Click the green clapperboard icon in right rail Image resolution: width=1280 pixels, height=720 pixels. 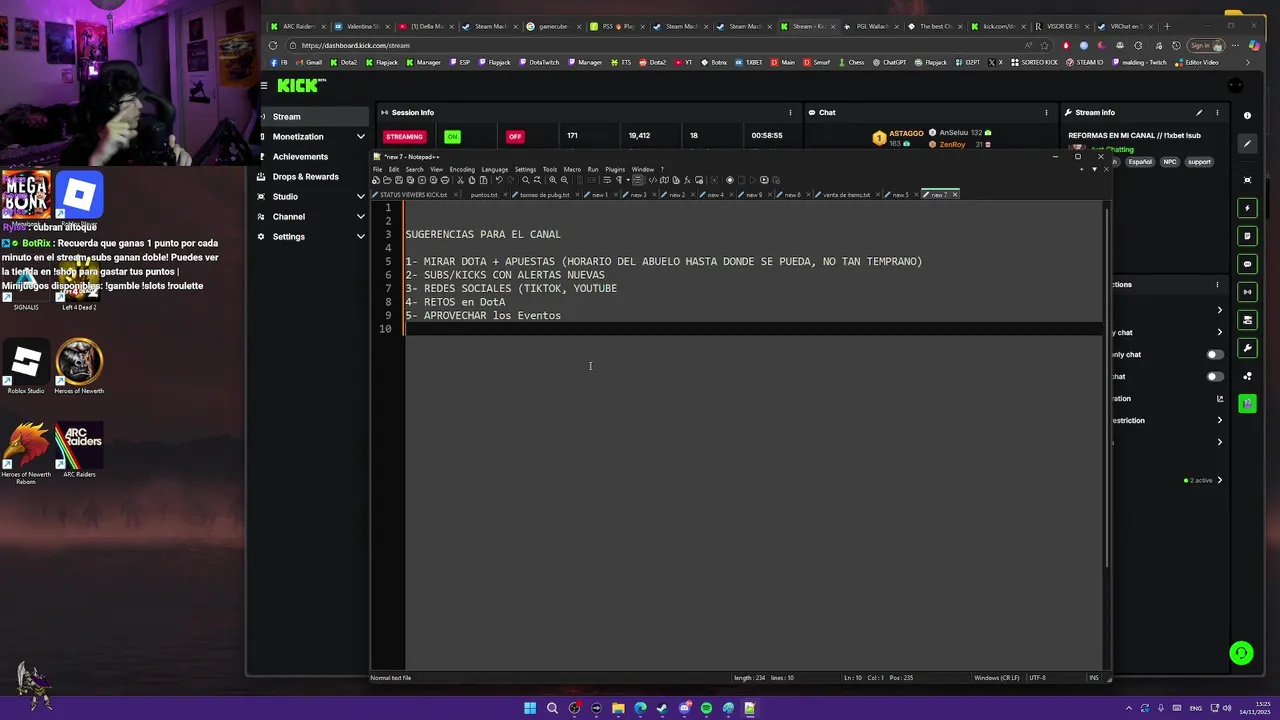1247,403
